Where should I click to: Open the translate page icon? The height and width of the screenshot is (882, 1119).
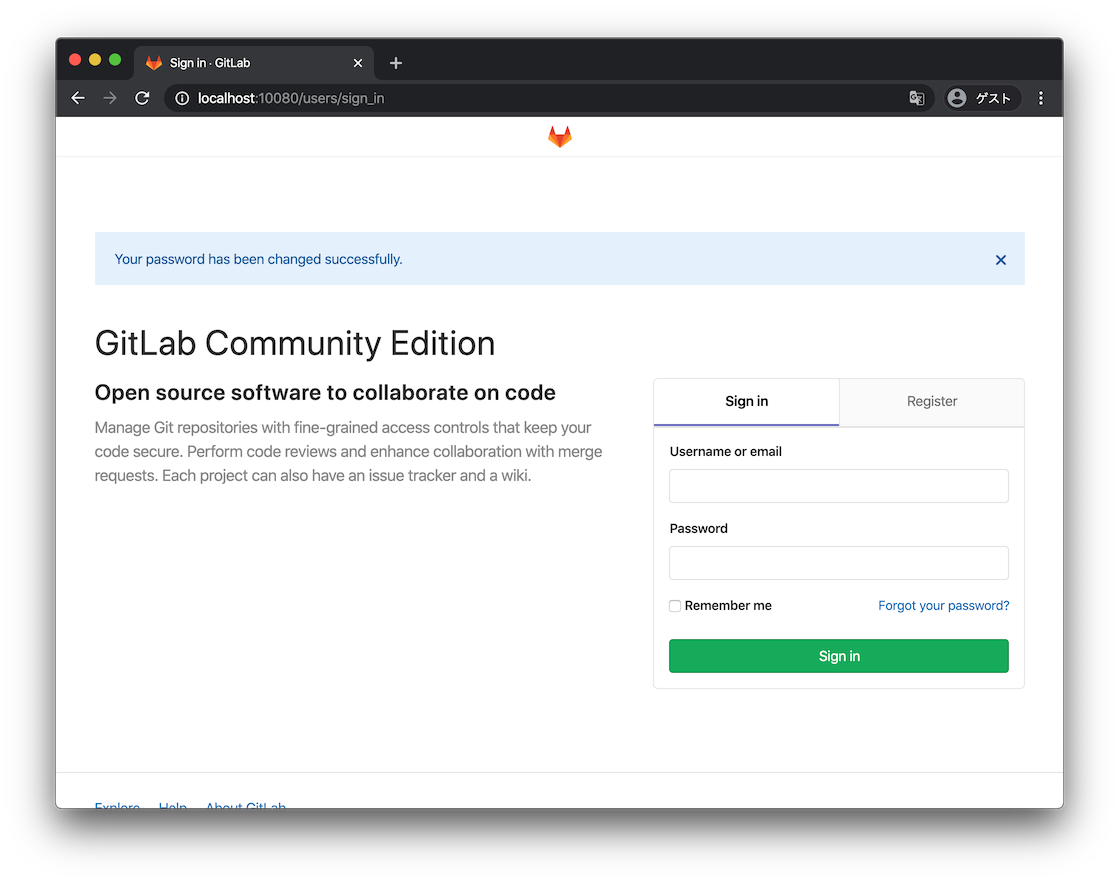(x=916, y=98)
